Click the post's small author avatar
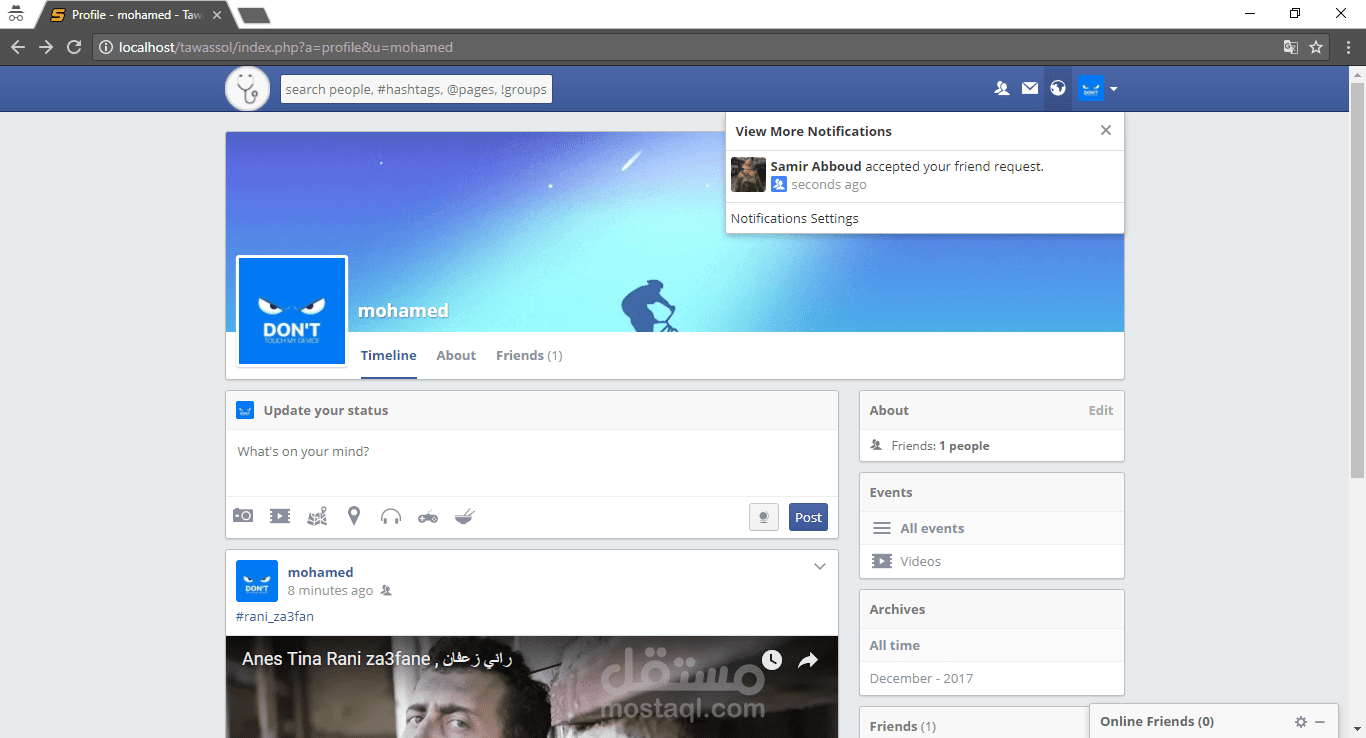The image size is (1366, 738). [257, 581]
